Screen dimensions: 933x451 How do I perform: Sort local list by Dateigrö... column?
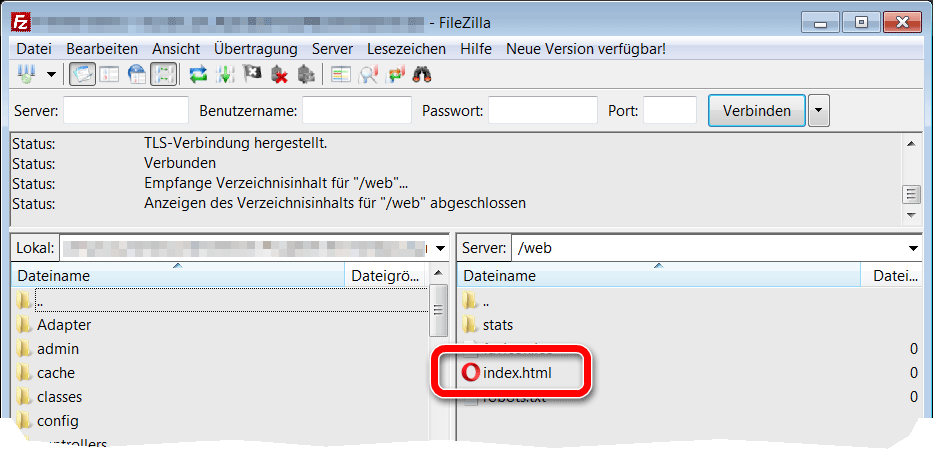[x=386, y=275]
